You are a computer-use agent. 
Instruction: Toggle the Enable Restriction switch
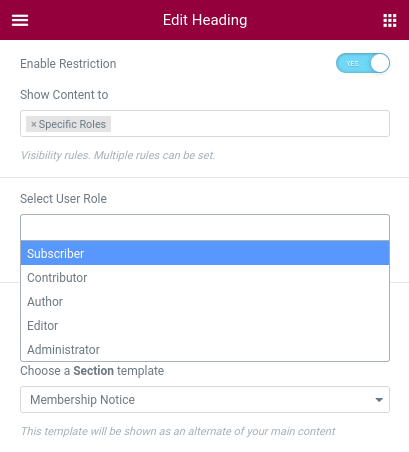click(x=363, y=63)
